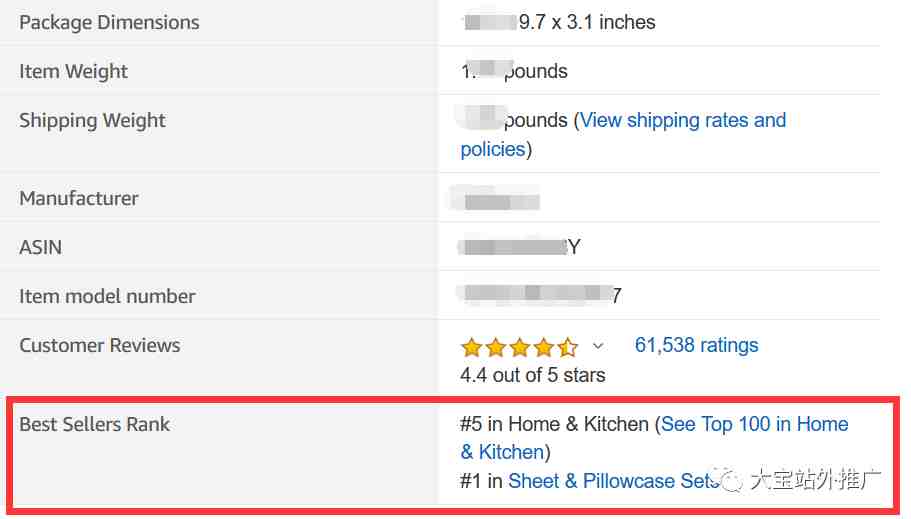Select the Item model number label

pyautogui.click(x=107, y=296)
